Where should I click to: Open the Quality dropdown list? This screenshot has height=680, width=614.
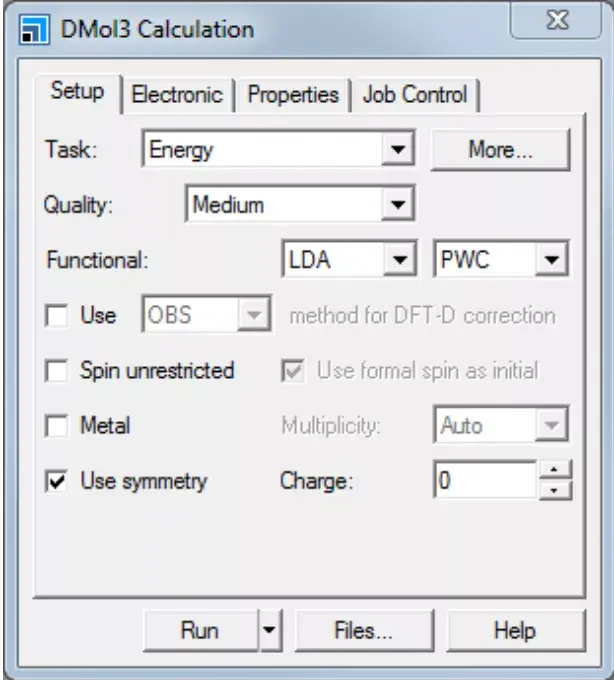[399, 206]
